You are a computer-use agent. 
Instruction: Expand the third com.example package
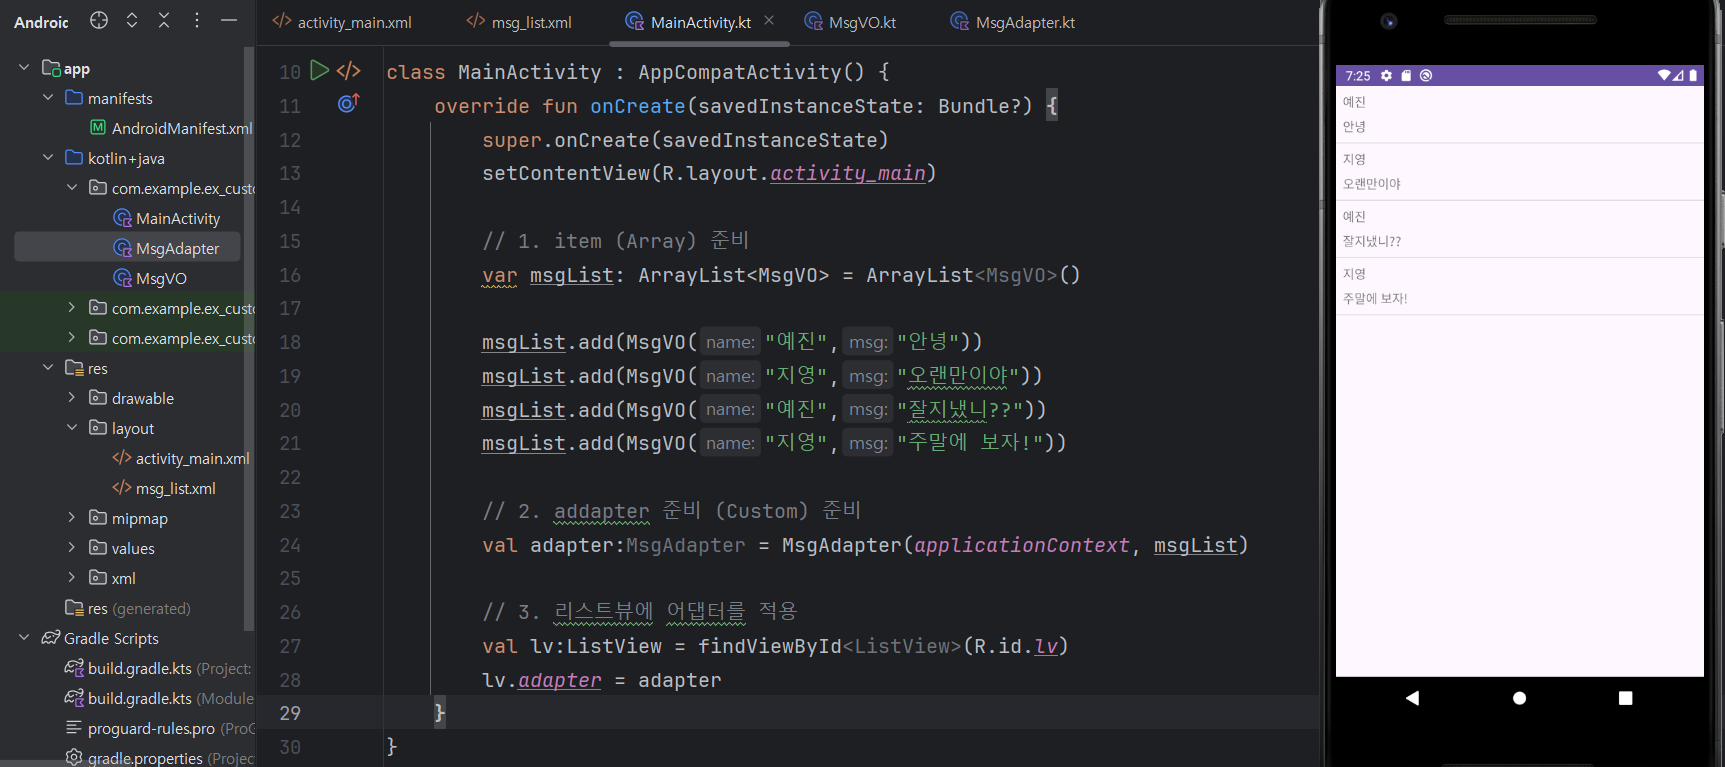pyautogui.click(x=71, y=337)
